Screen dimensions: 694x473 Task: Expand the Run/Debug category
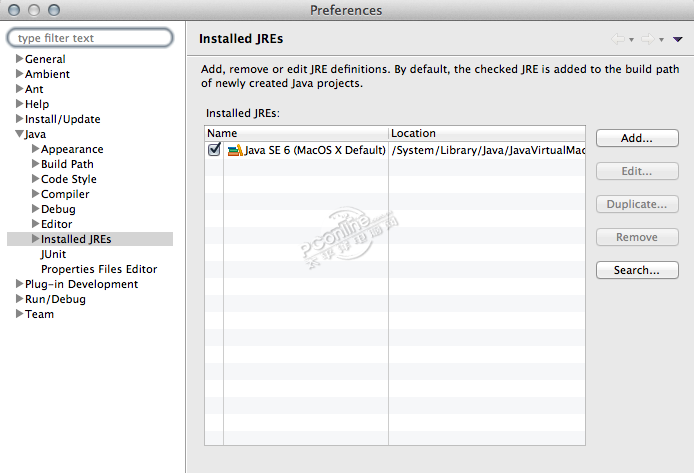(x=19, y=299)
